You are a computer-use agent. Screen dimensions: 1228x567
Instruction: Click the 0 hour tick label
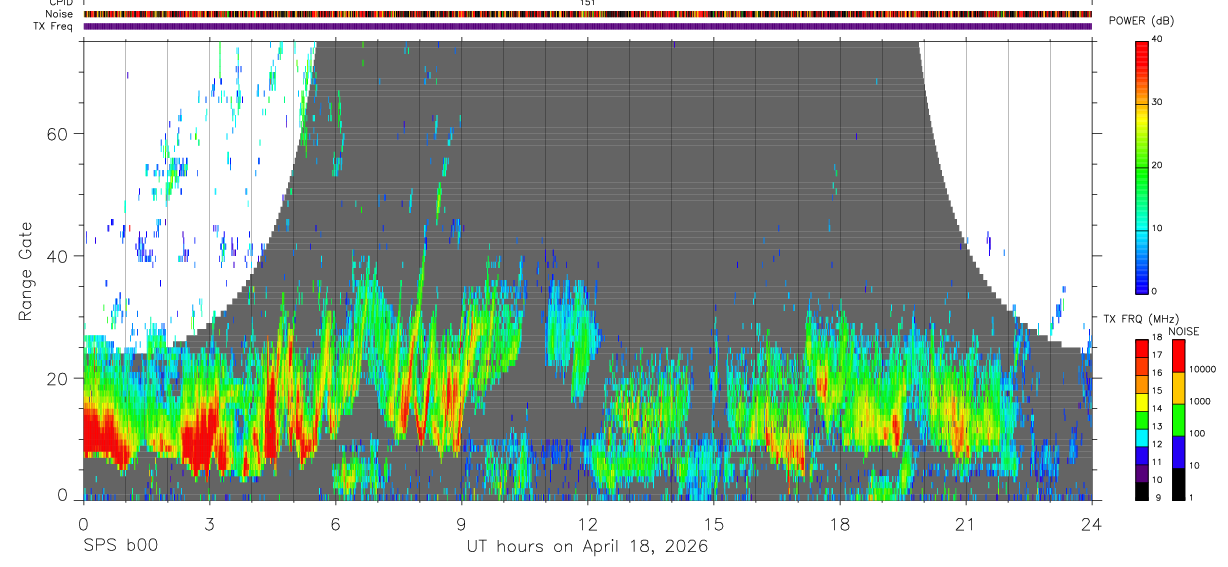(83, 524)
